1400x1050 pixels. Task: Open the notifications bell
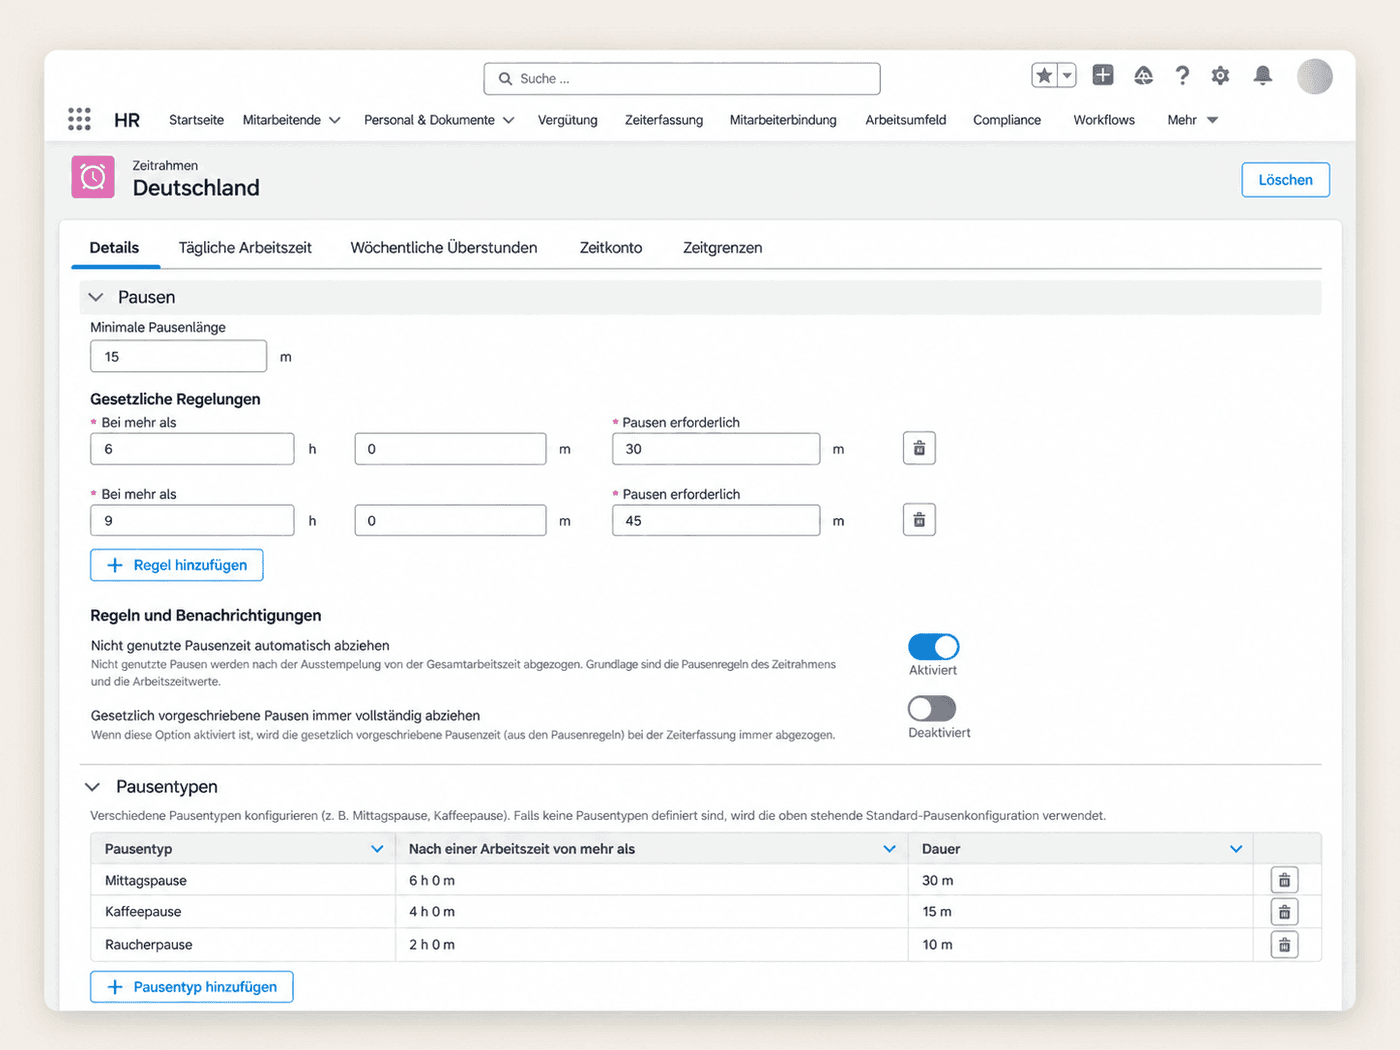pyautogui.click(x=1263, y=75)
